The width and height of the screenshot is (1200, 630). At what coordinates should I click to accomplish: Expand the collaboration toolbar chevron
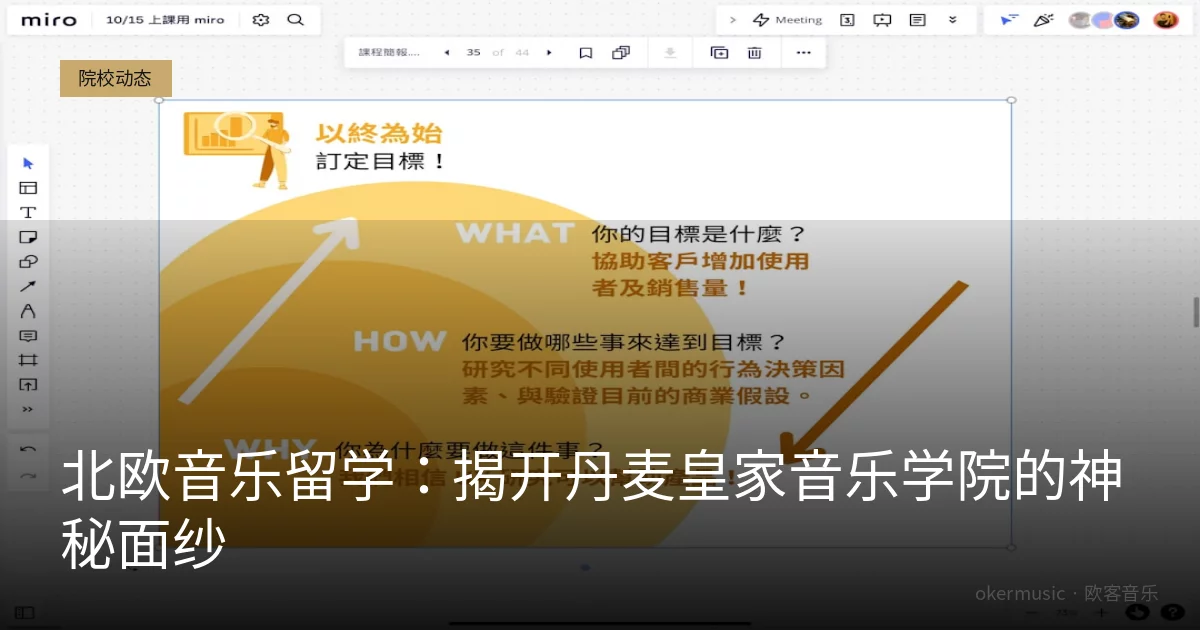coord(732,20)
